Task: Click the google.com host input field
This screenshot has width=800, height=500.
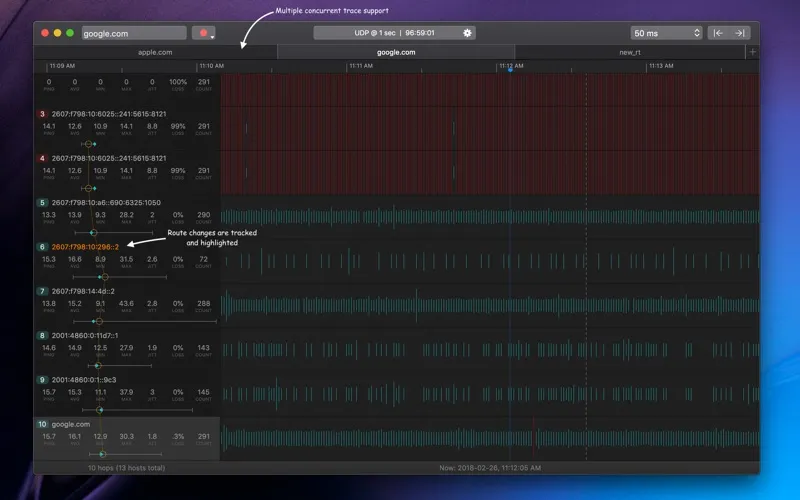Action: (134, 33)
